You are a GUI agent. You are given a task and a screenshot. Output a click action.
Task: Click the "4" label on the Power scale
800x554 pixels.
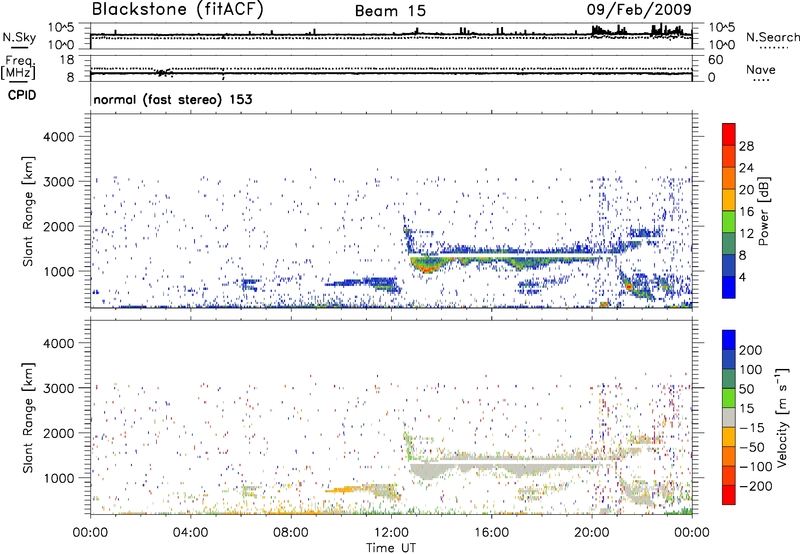(742, 277)
